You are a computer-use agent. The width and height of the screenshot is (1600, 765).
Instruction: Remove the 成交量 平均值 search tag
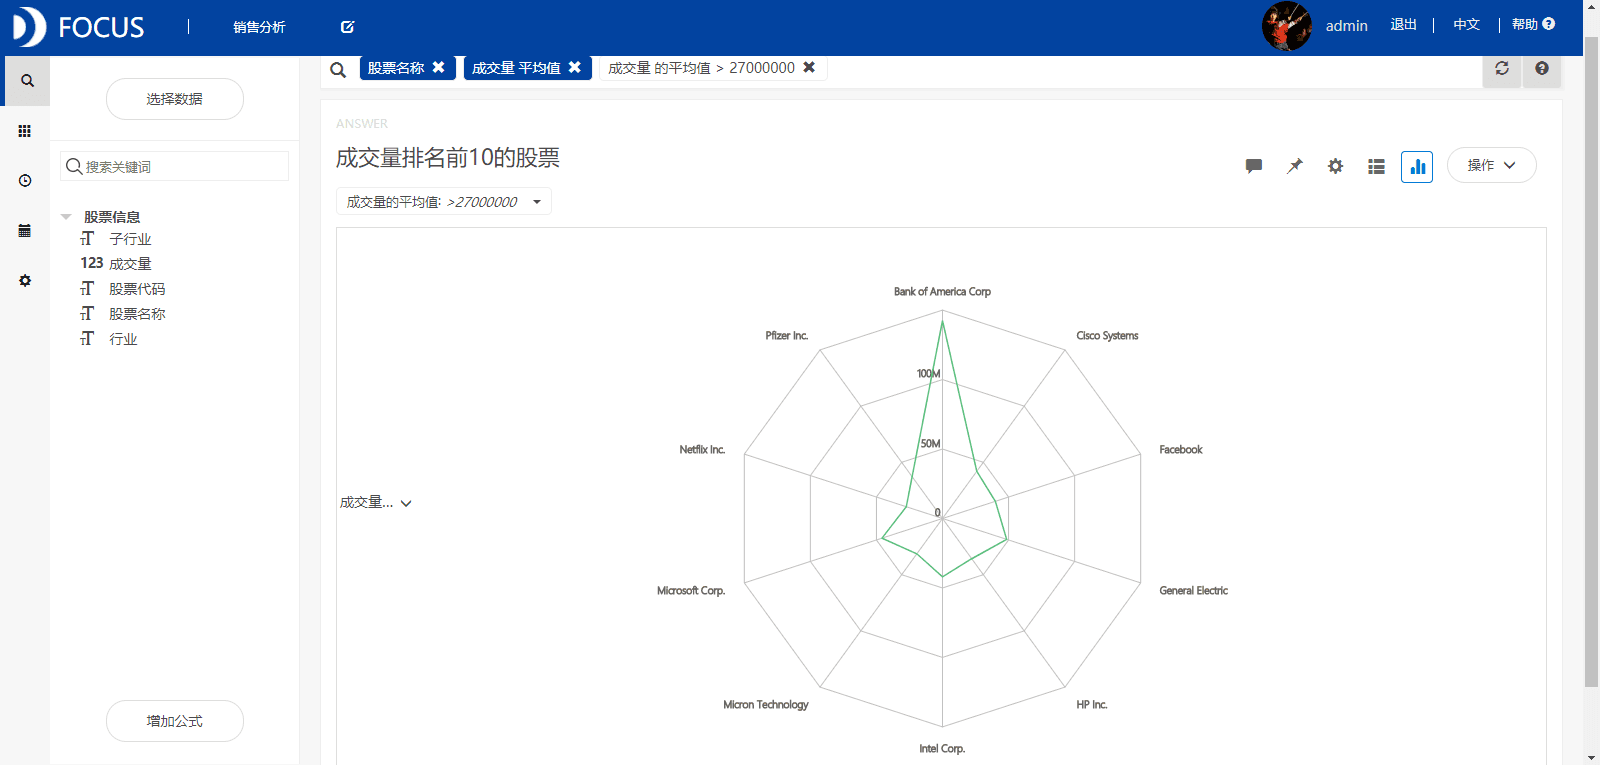[x=575, y=67]
